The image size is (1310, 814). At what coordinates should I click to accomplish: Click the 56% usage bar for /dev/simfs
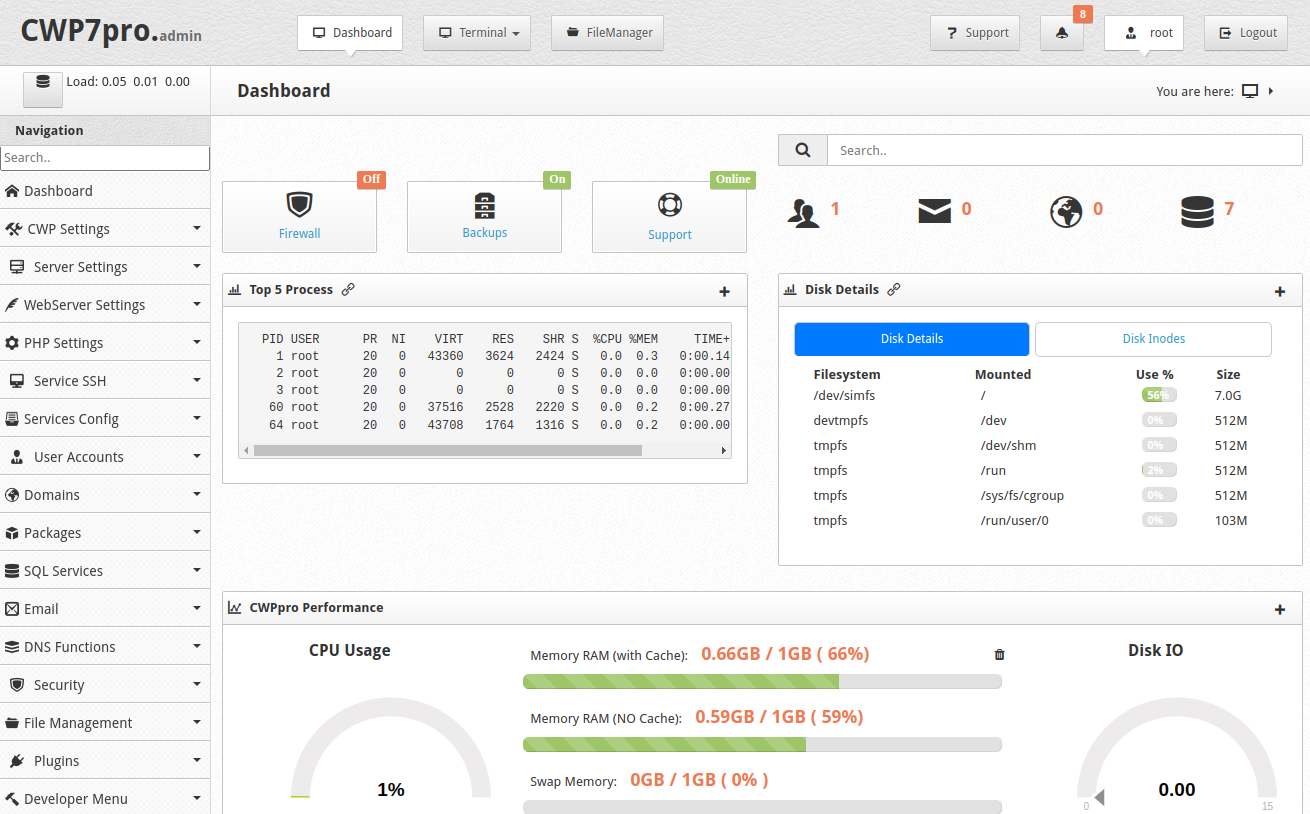1159,395
